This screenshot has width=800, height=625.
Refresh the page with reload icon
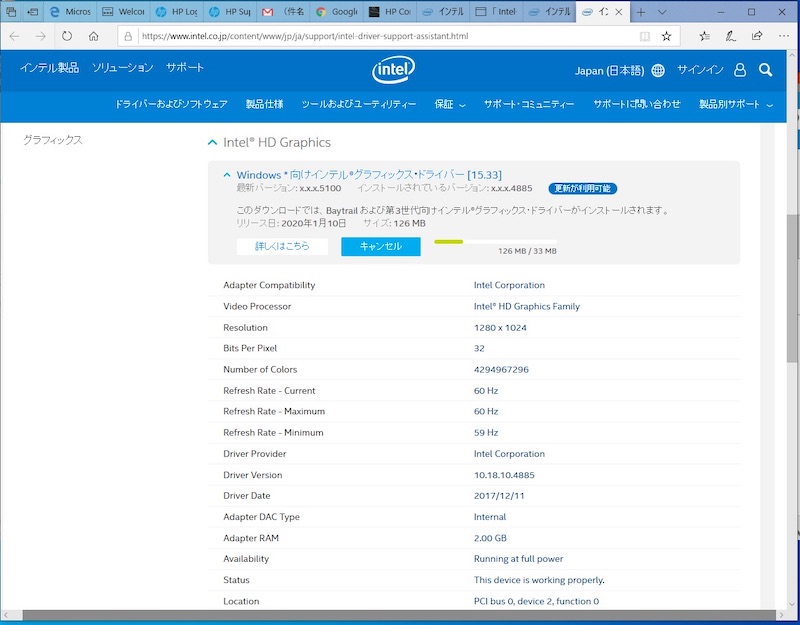tap(67, 36)
